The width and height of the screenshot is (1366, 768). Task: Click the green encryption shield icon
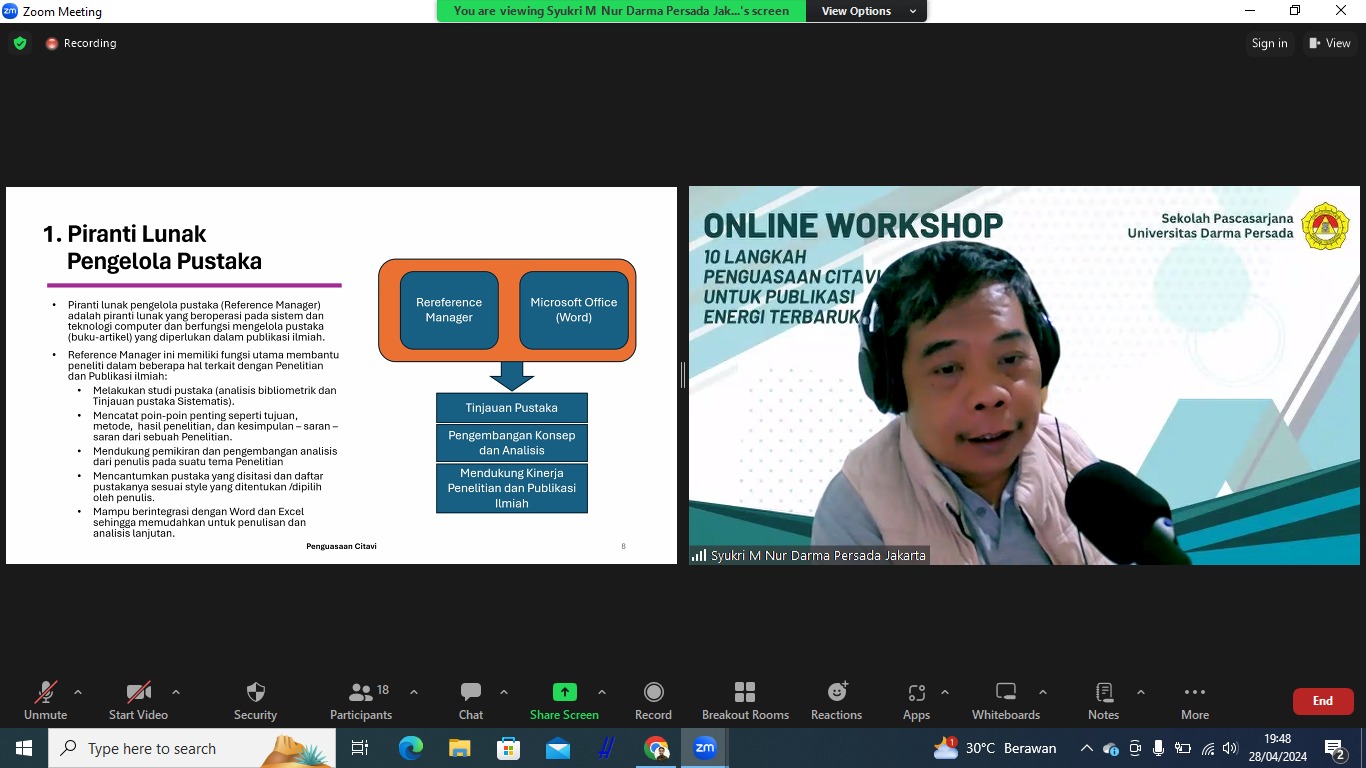[20, 43]
